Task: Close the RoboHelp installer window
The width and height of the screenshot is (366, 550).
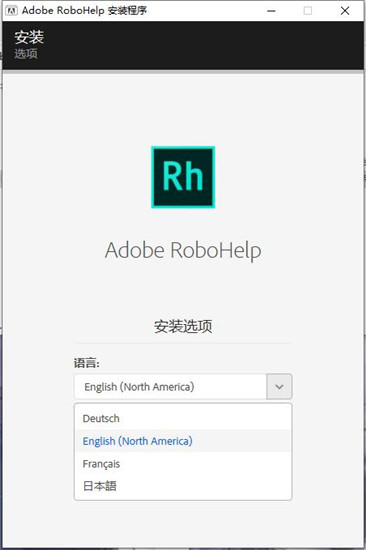Action: 345,11
